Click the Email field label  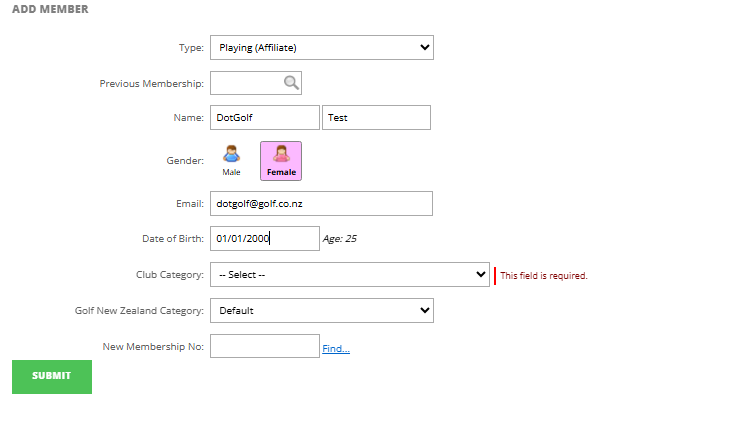click(189, 204)
